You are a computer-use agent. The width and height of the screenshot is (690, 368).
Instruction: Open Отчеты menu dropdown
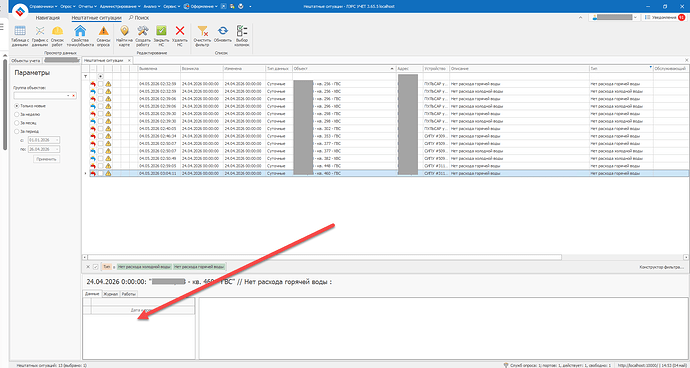click(88, 7)
